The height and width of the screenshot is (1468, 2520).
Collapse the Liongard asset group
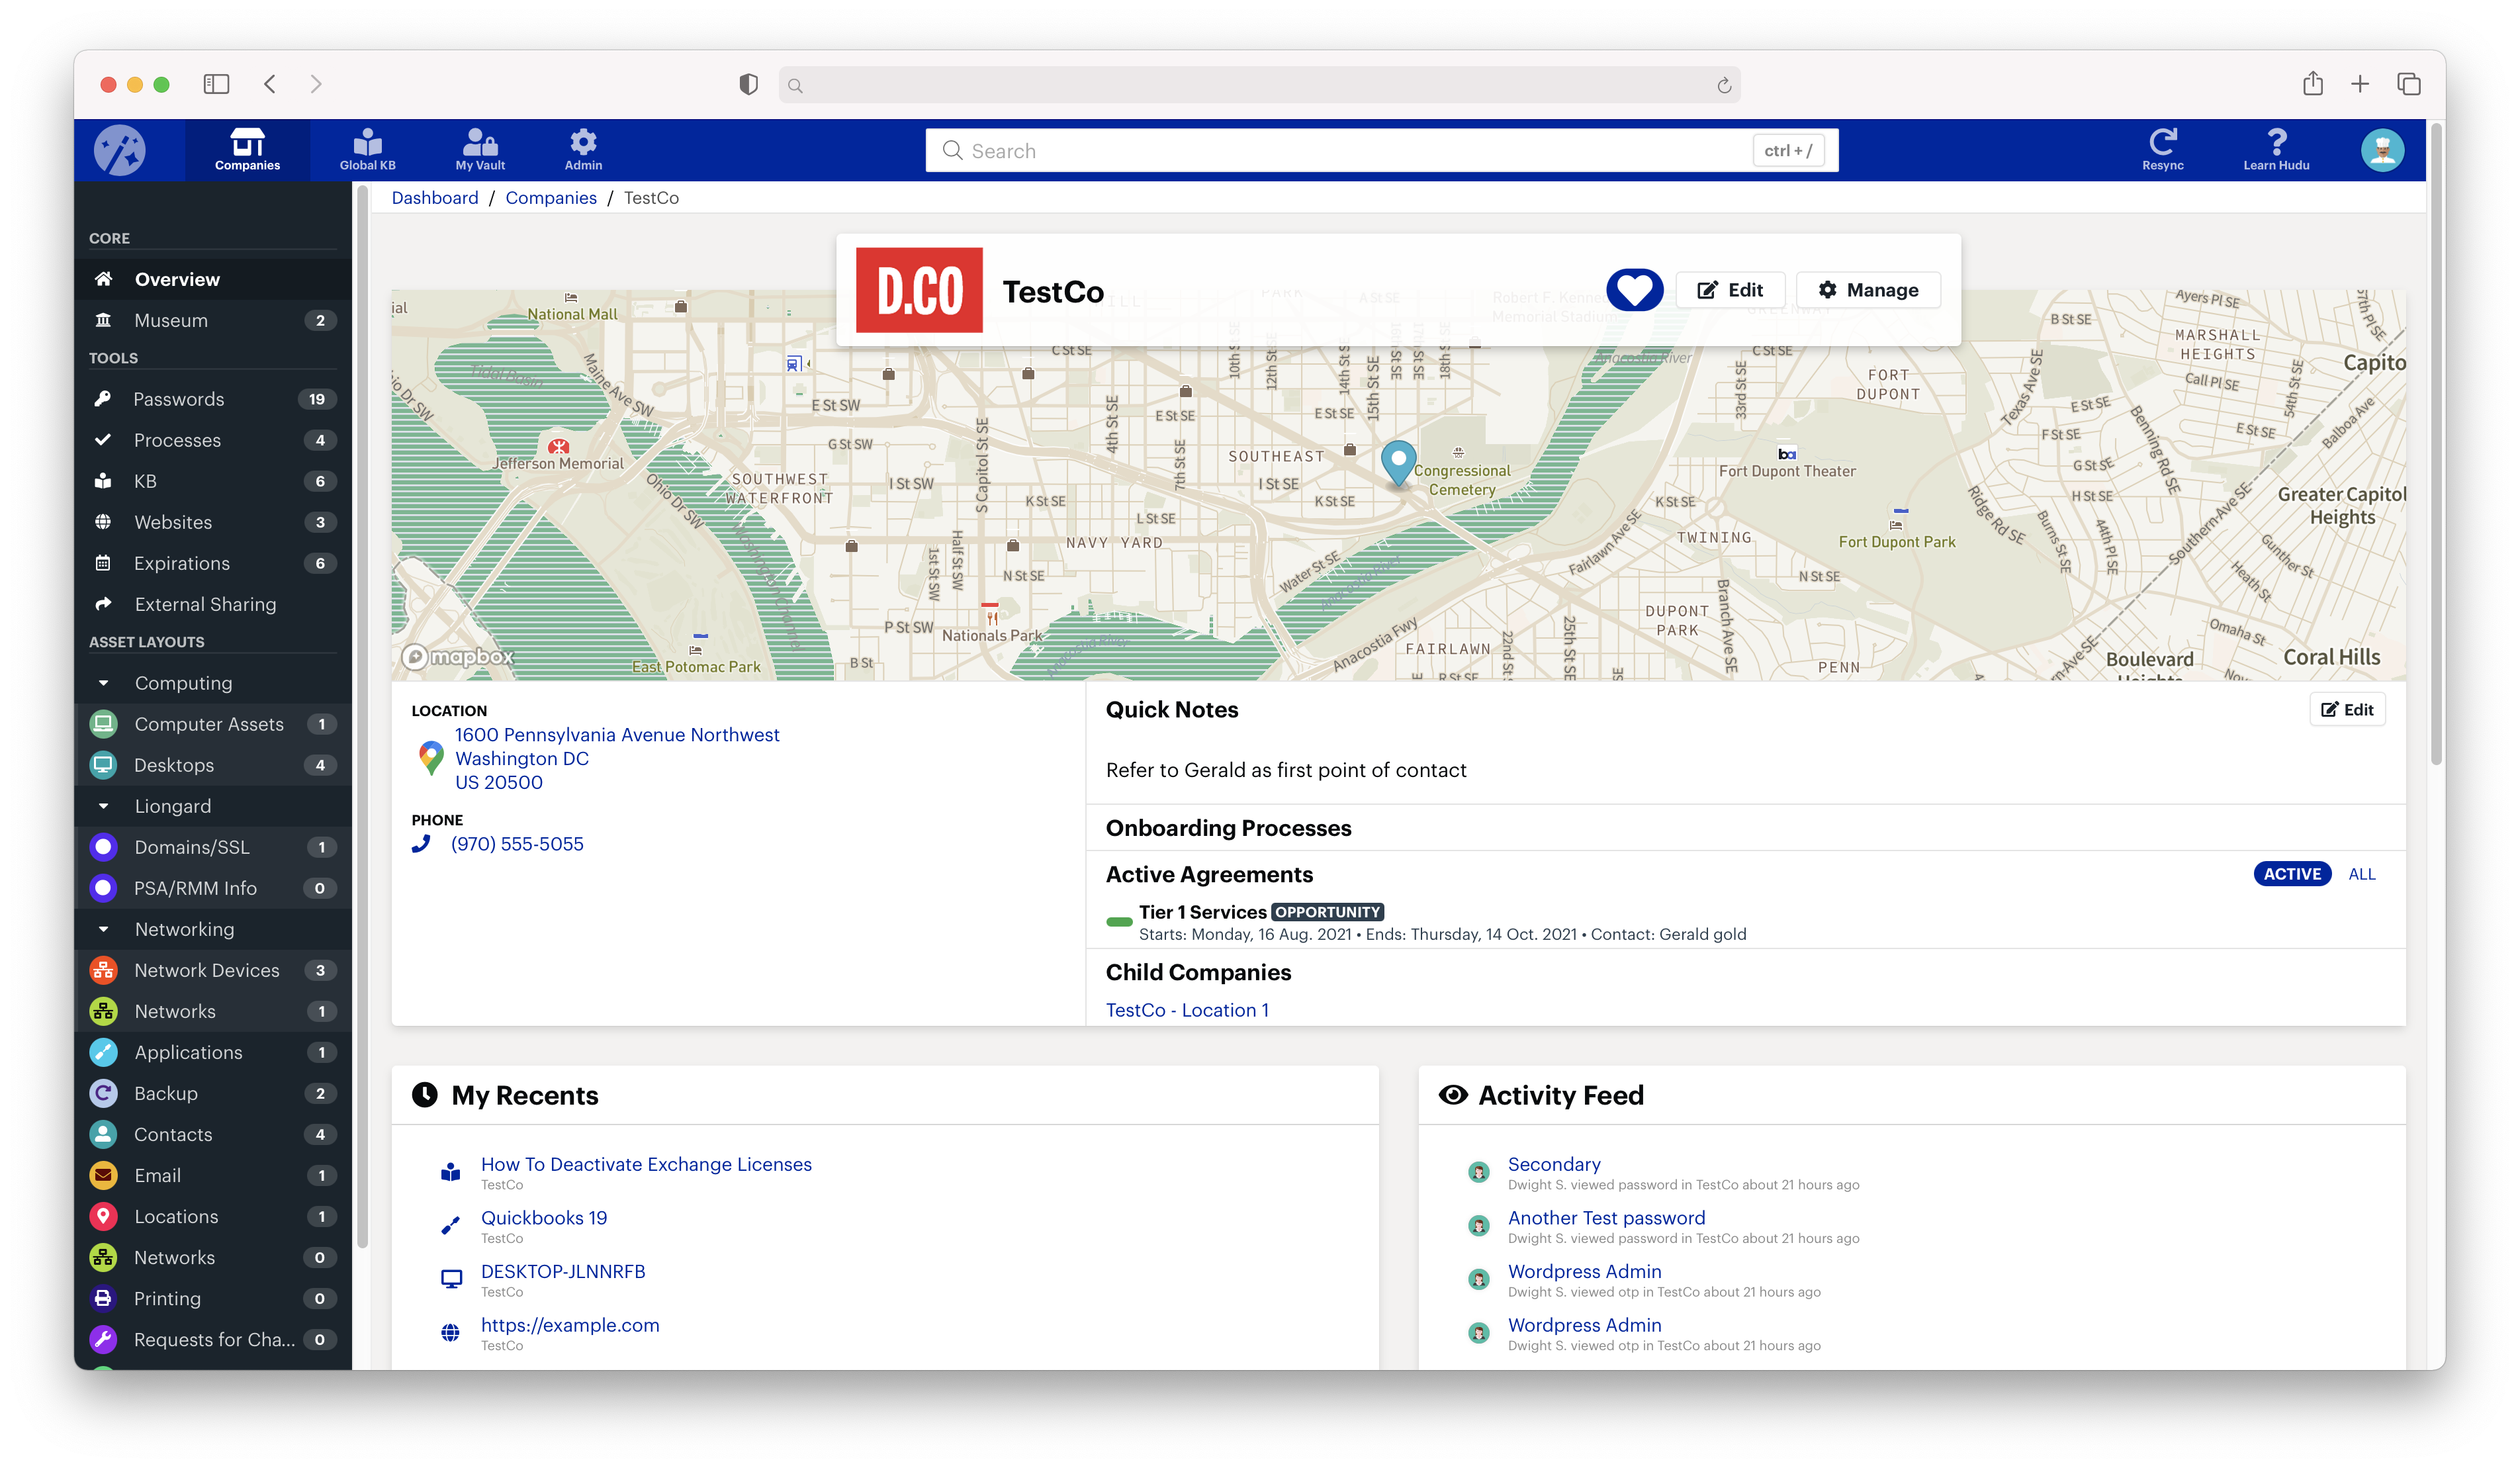coord(104,806)
